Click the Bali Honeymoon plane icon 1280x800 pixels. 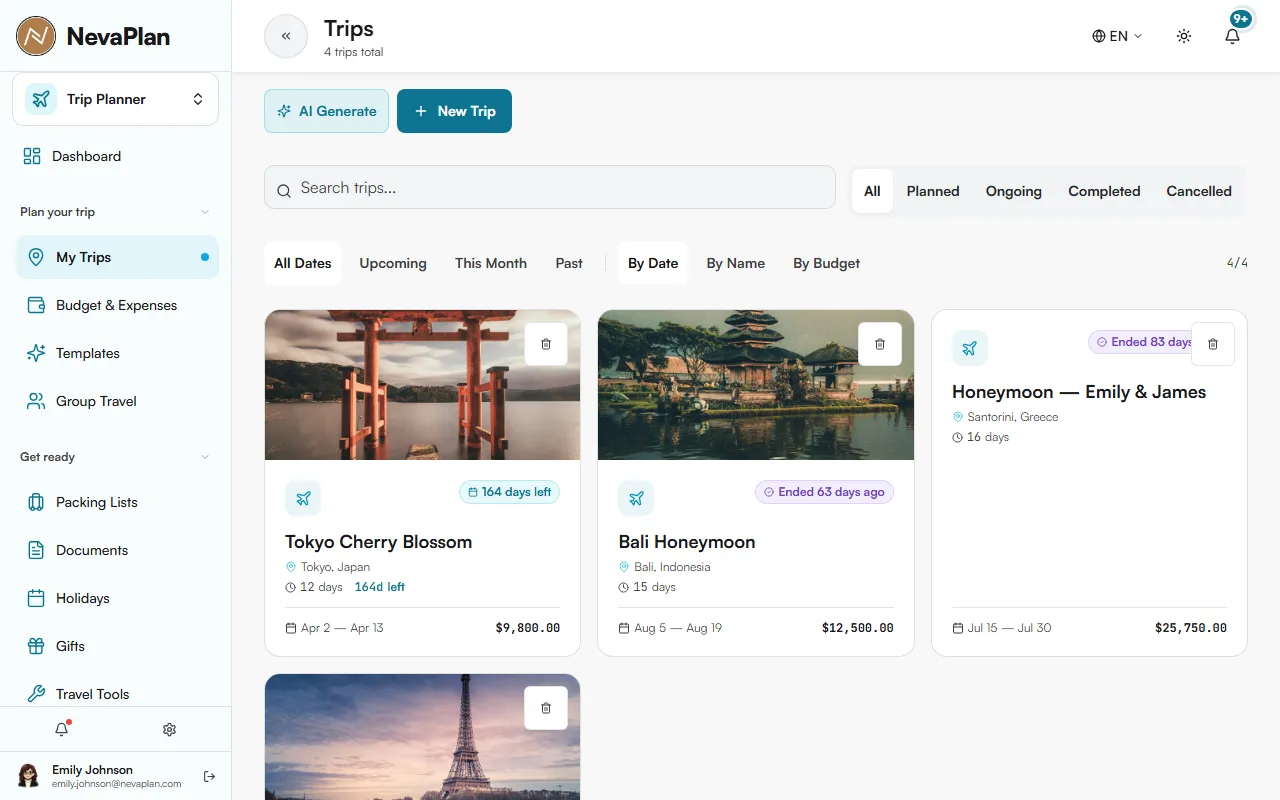pyautogui.click(x=636, y=498)
